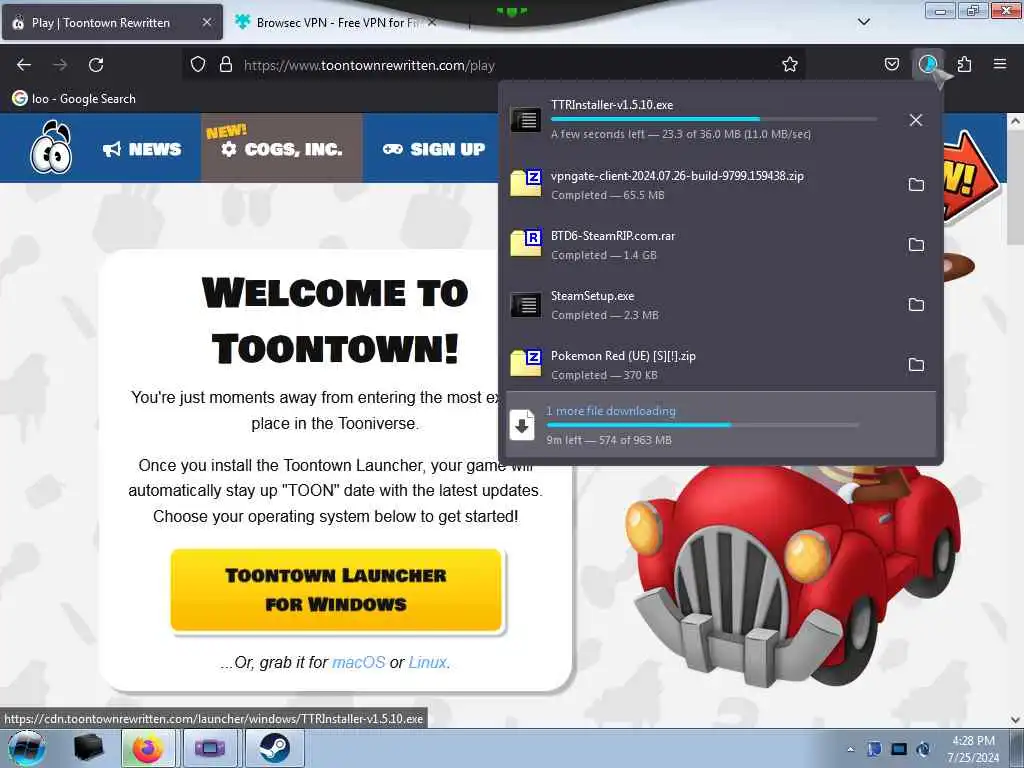Click the monitor icon in the system tray

click(899, 749)
